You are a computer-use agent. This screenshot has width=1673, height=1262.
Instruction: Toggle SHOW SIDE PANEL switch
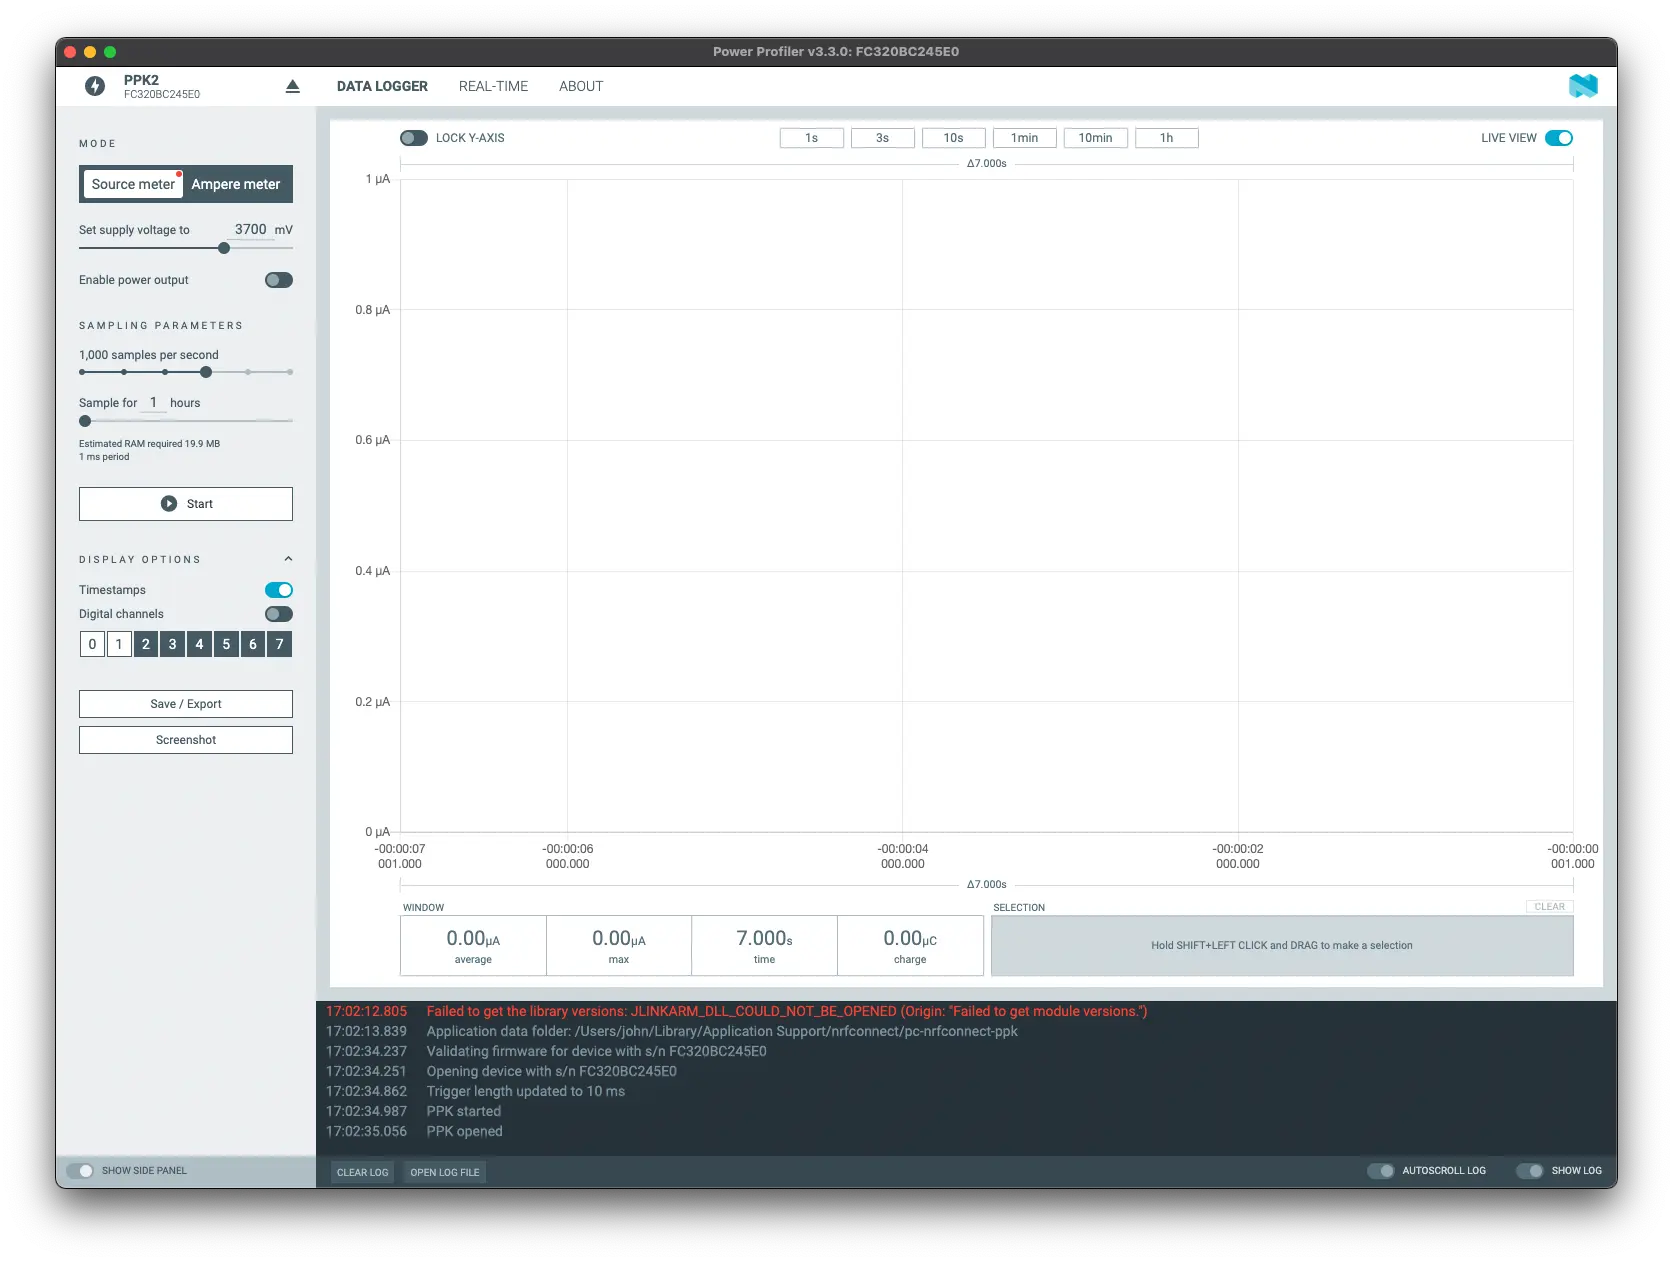(x=80, y=1171)
